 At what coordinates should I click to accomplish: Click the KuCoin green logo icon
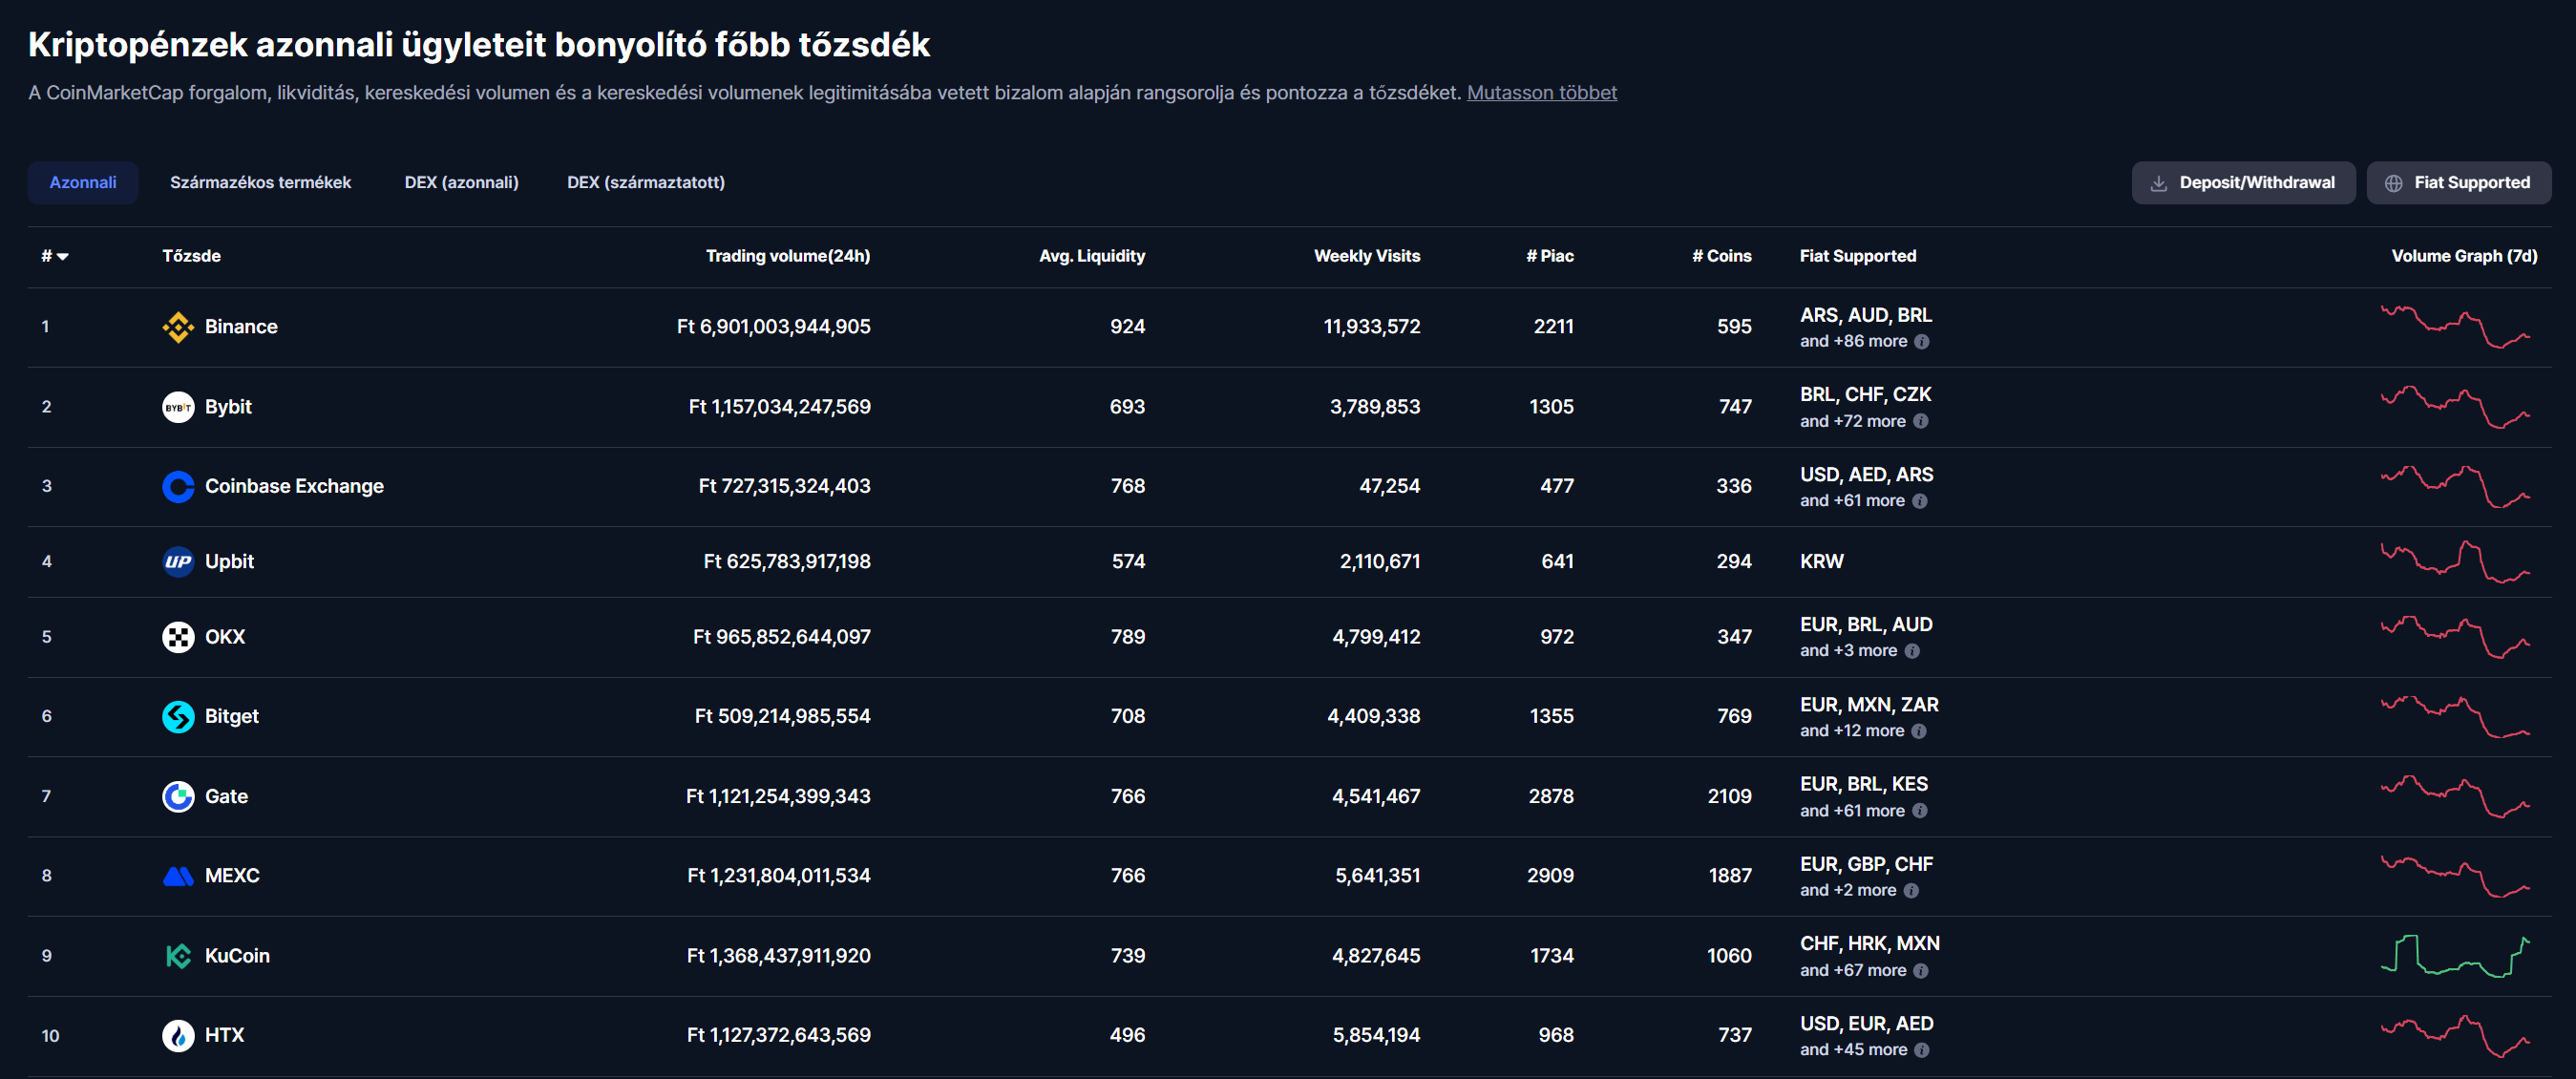pos(178,956)
